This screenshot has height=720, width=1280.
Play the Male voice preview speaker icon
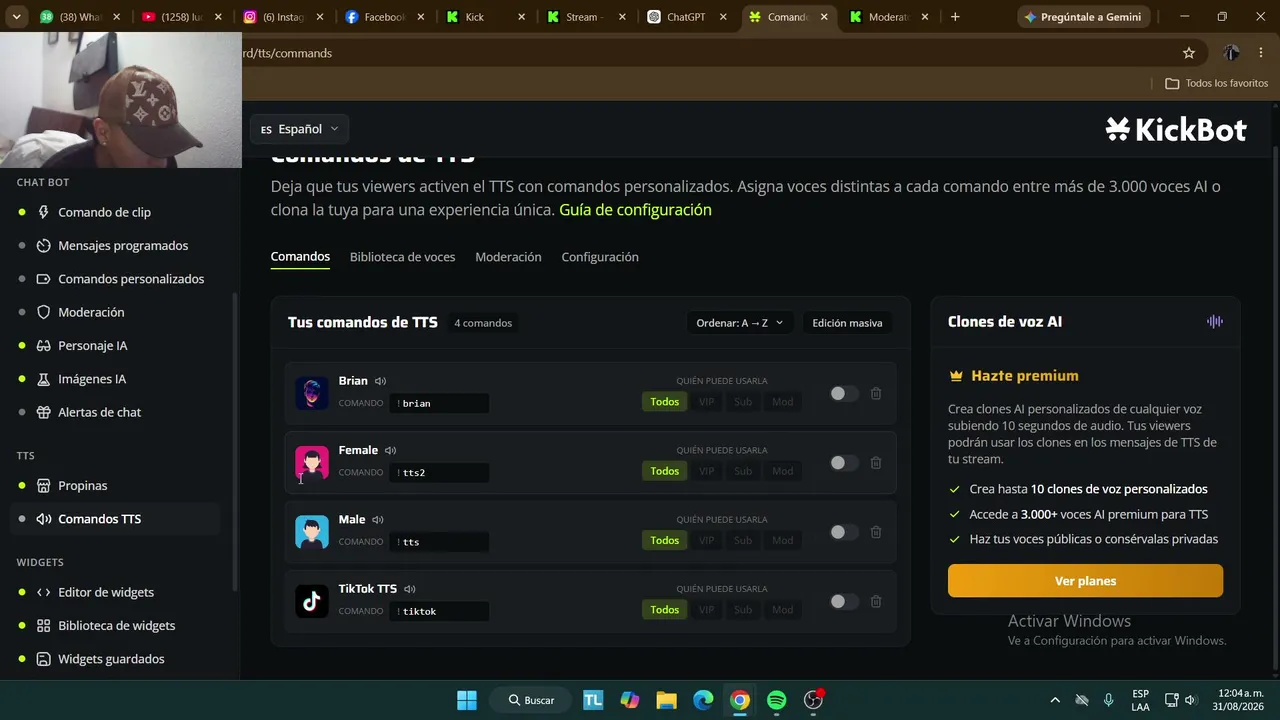pyautogui.click(x=378, y=520)
